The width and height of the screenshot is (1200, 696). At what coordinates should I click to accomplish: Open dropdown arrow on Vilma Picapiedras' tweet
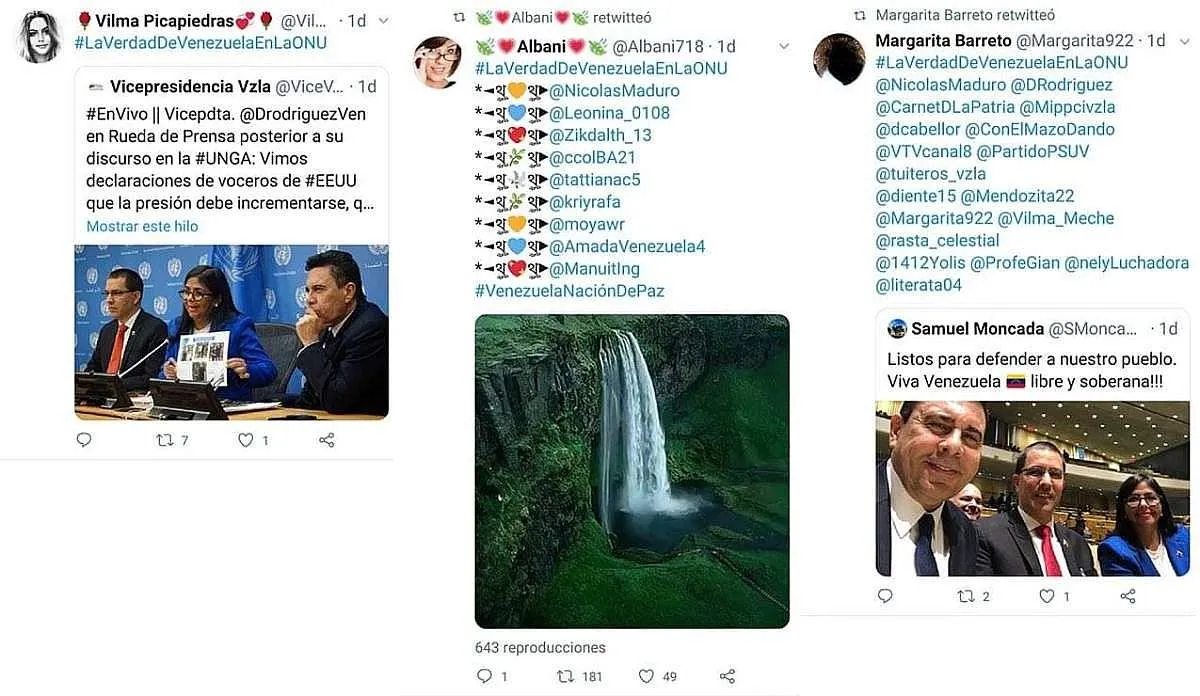384,21
